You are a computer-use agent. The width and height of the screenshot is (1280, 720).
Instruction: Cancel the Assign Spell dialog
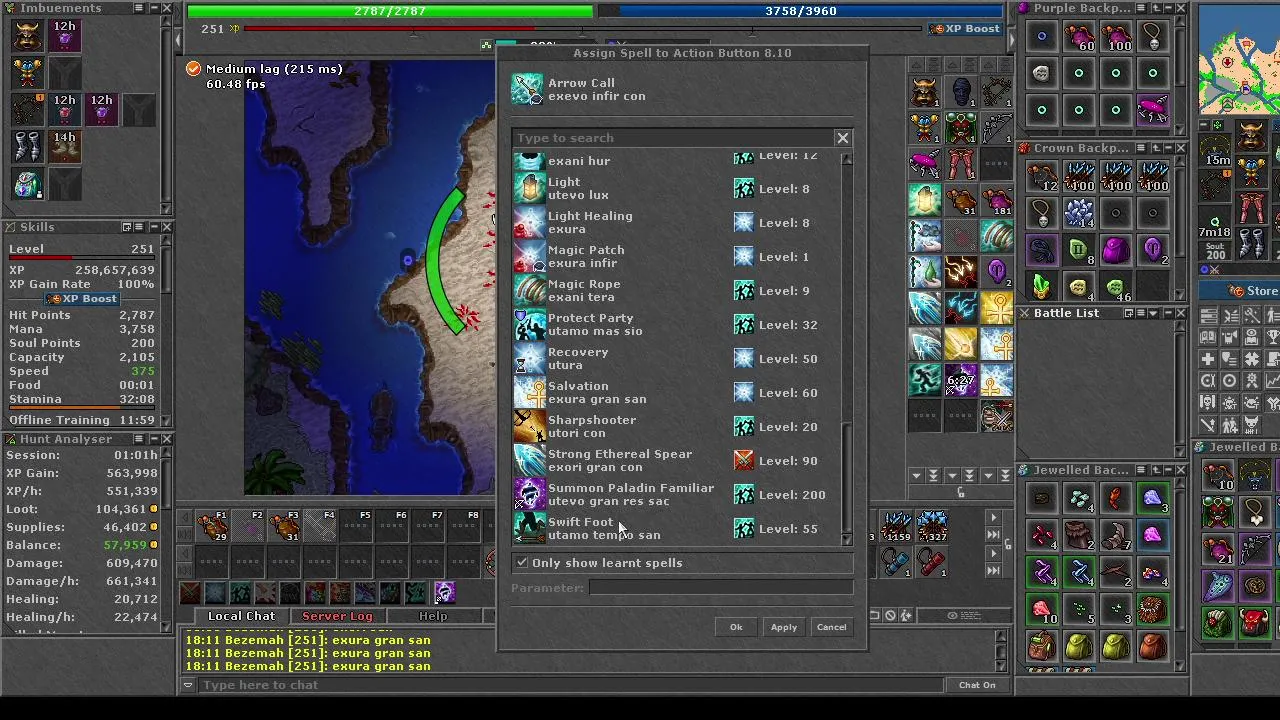832,627
